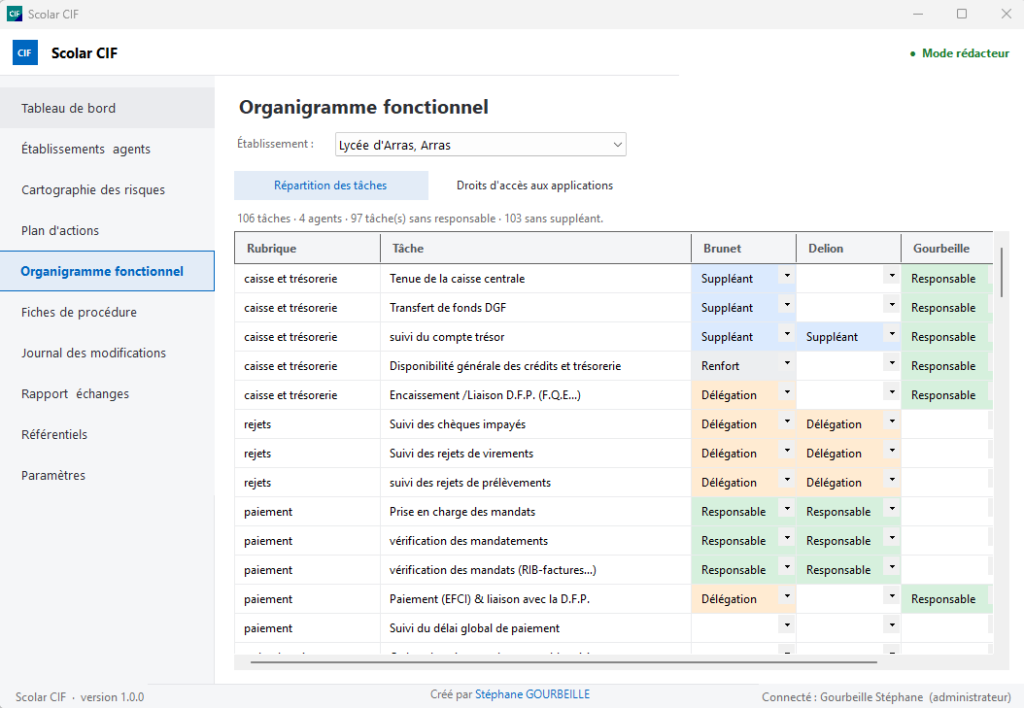Select Organigramme fonctionnel sidebar item

(x=107, y=271)
